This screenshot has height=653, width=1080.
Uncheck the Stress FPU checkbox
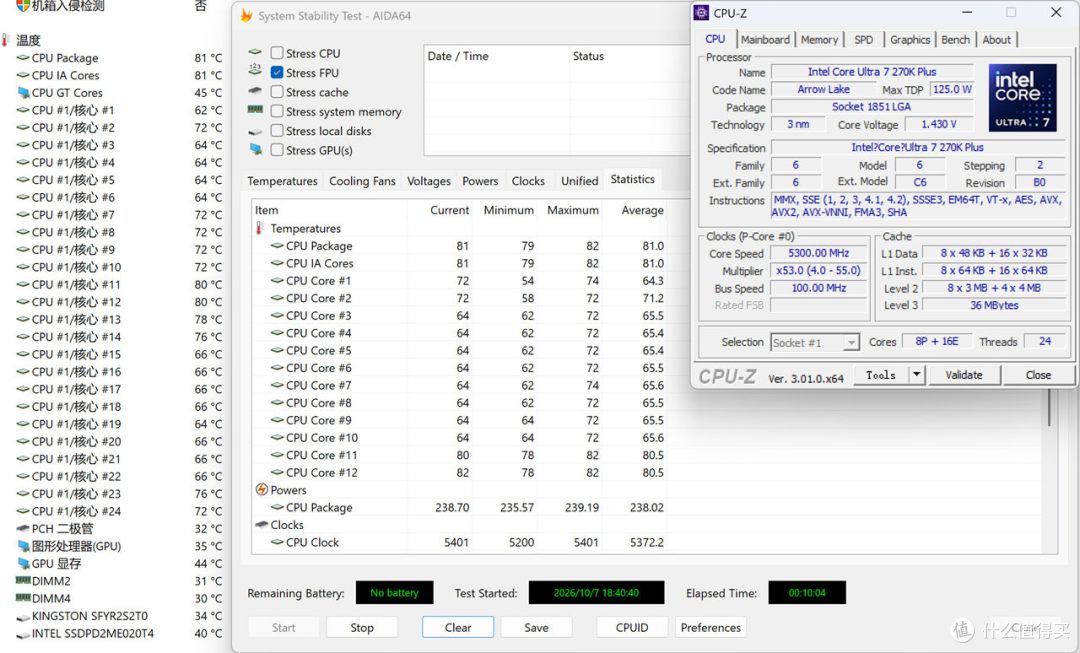[x=277, y=72]
